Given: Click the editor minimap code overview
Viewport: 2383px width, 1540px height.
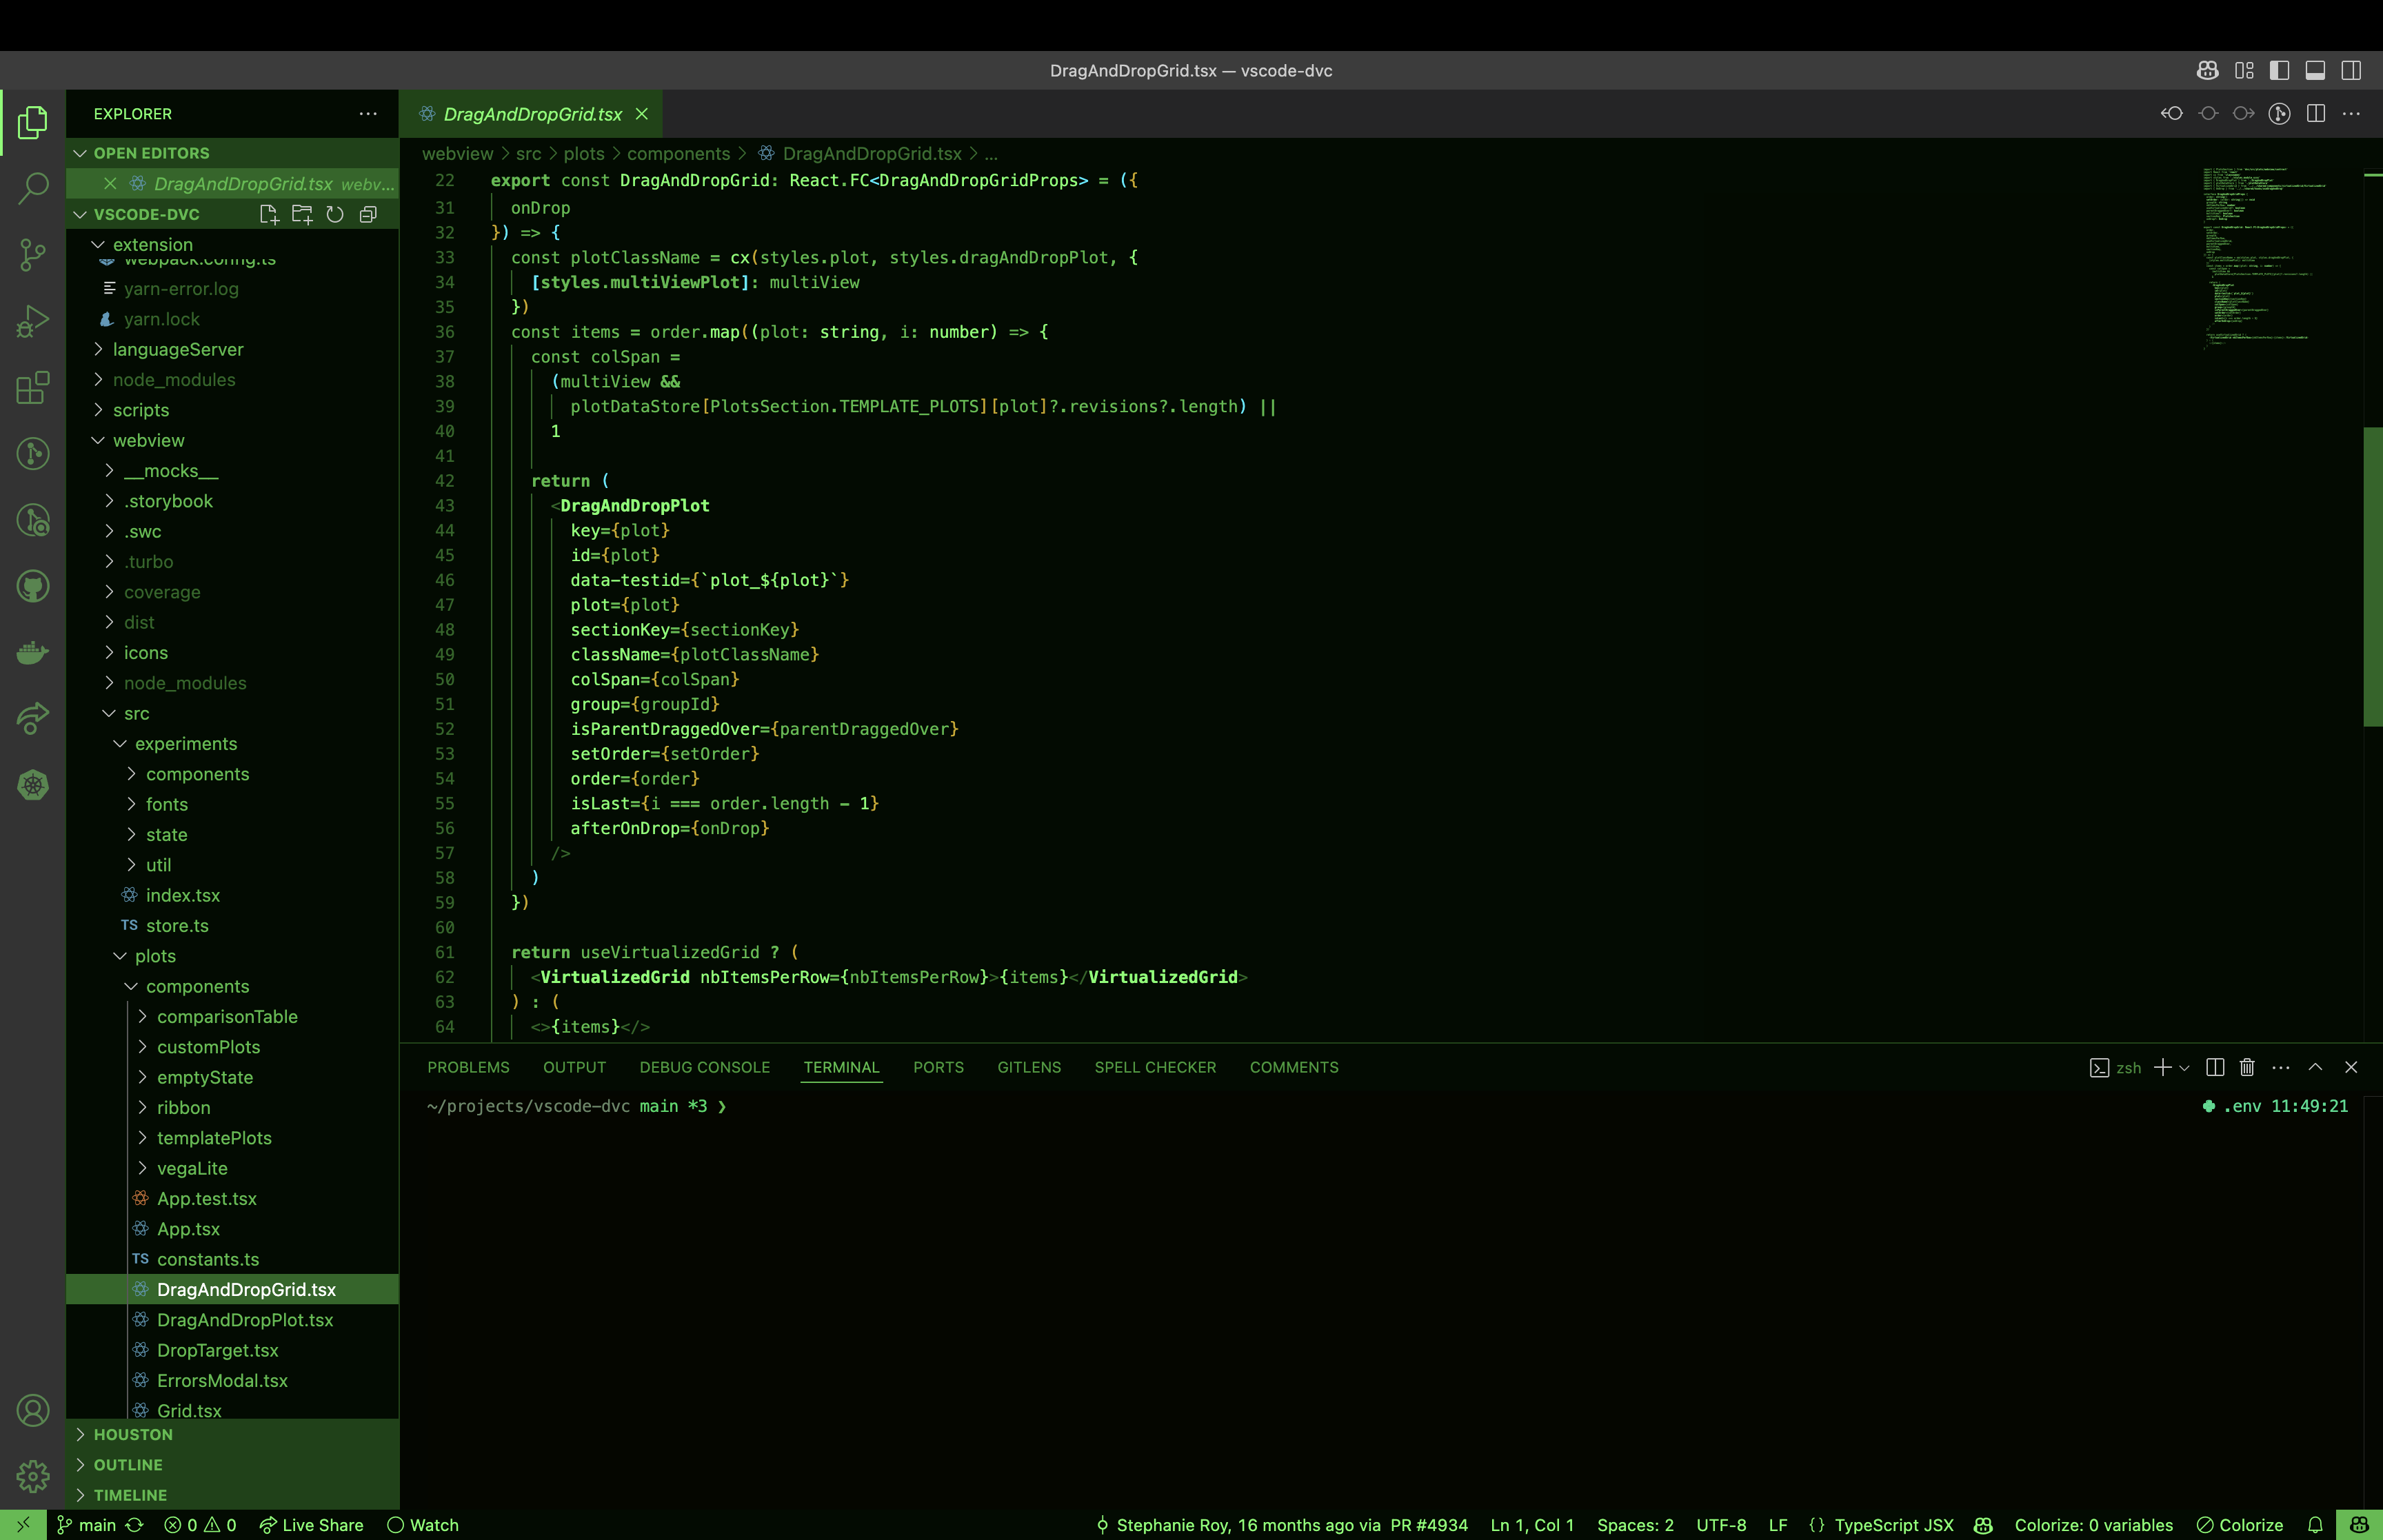Looking at the screenshot, I should pyautogui.click(x=2265, y=260).
